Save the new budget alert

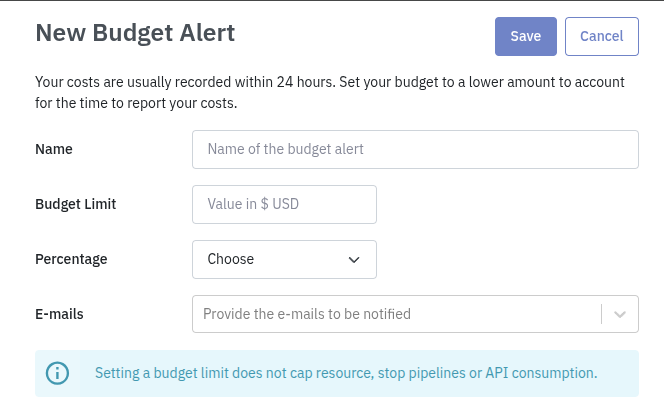(x=526, y=36)
